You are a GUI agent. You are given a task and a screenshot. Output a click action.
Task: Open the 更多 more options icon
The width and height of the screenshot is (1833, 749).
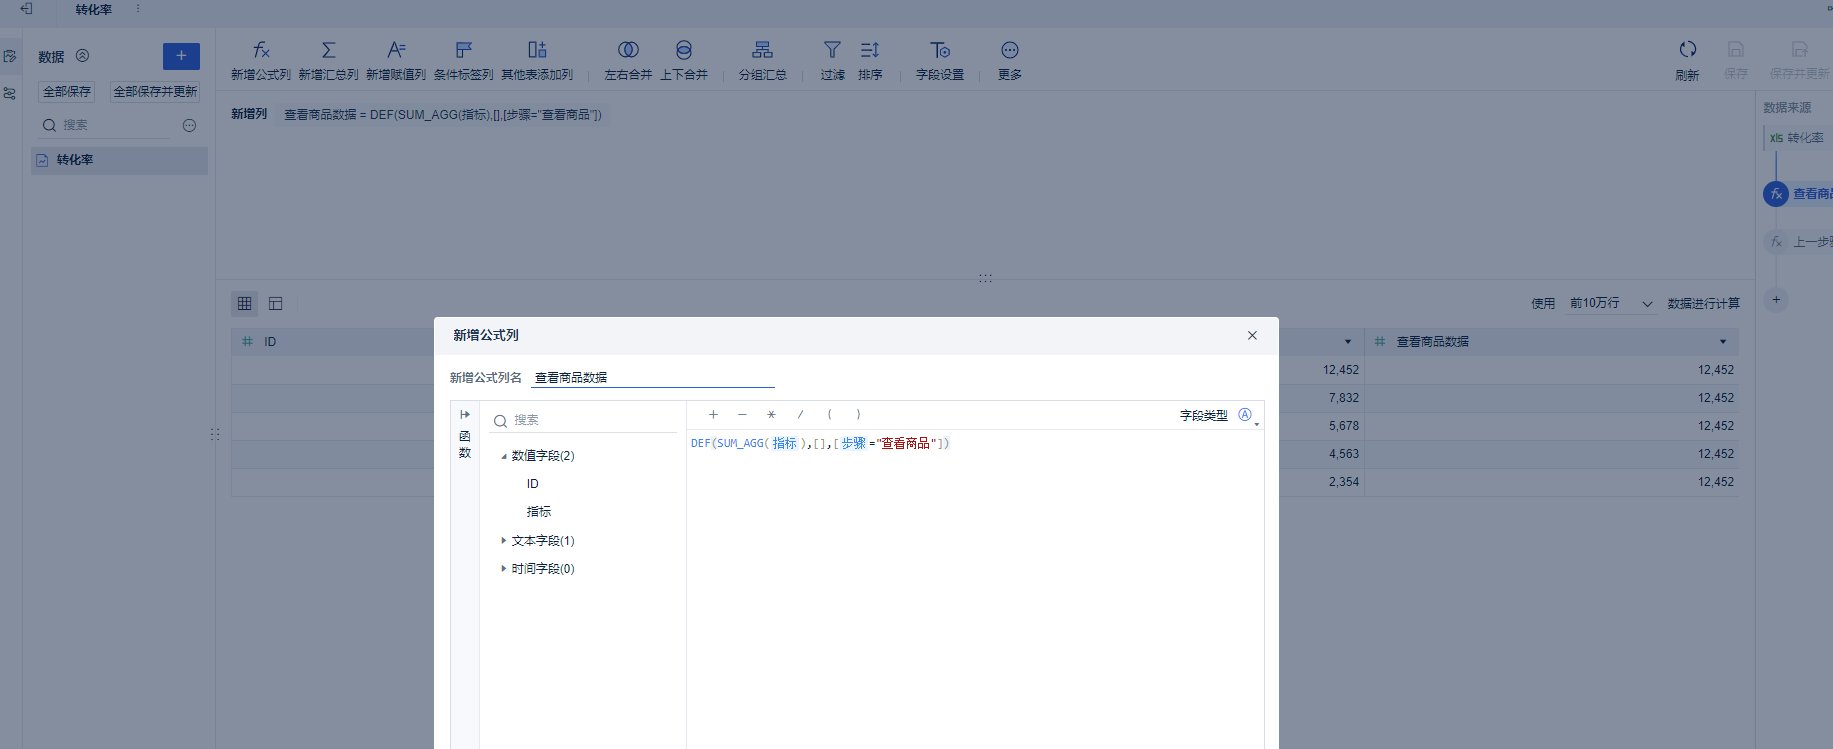(x=1010, y=50)
